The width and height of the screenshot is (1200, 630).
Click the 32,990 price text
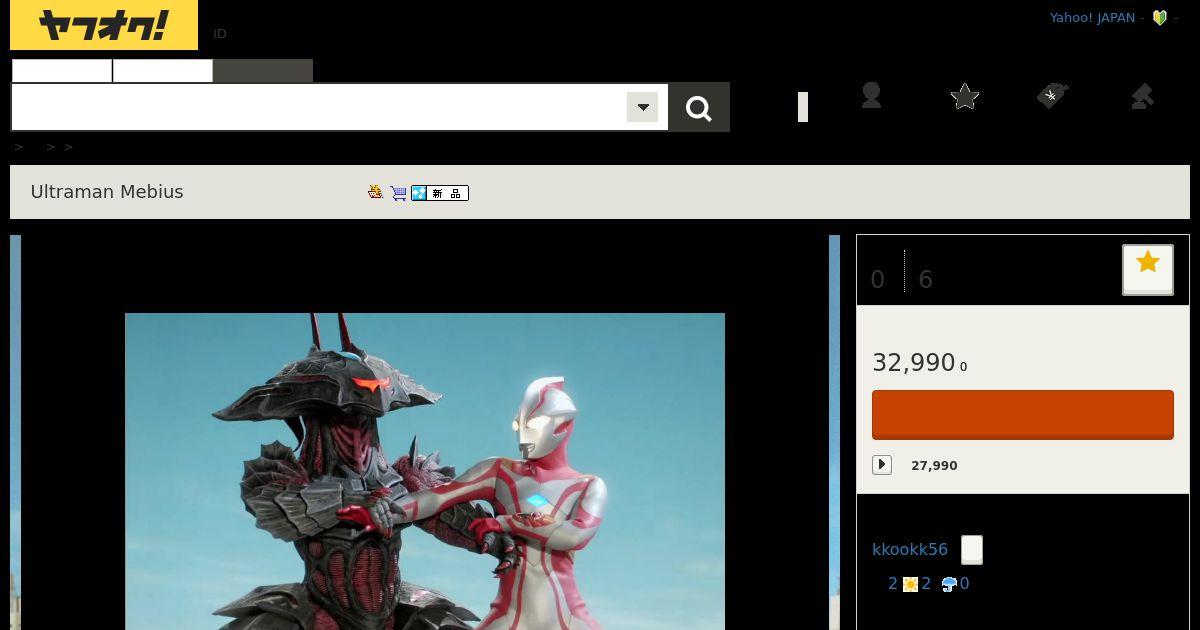914,362
